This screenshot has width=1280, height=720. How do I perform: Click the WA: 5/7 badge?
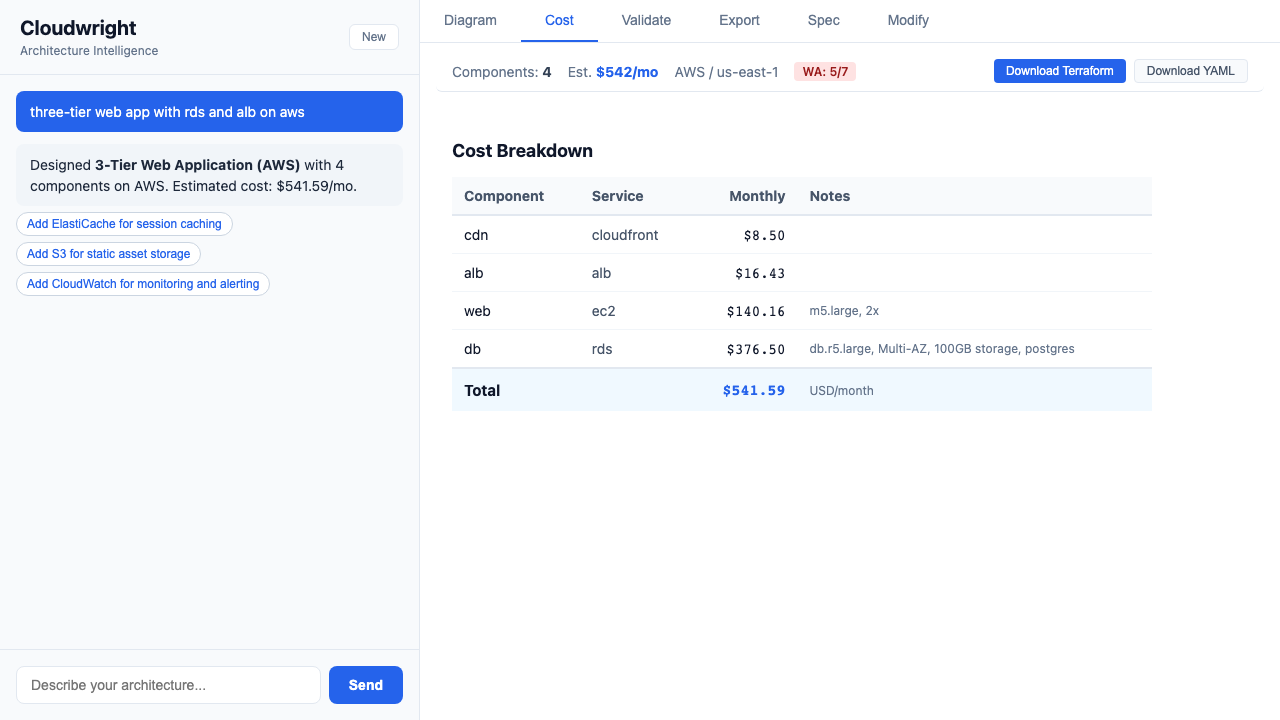825,72
